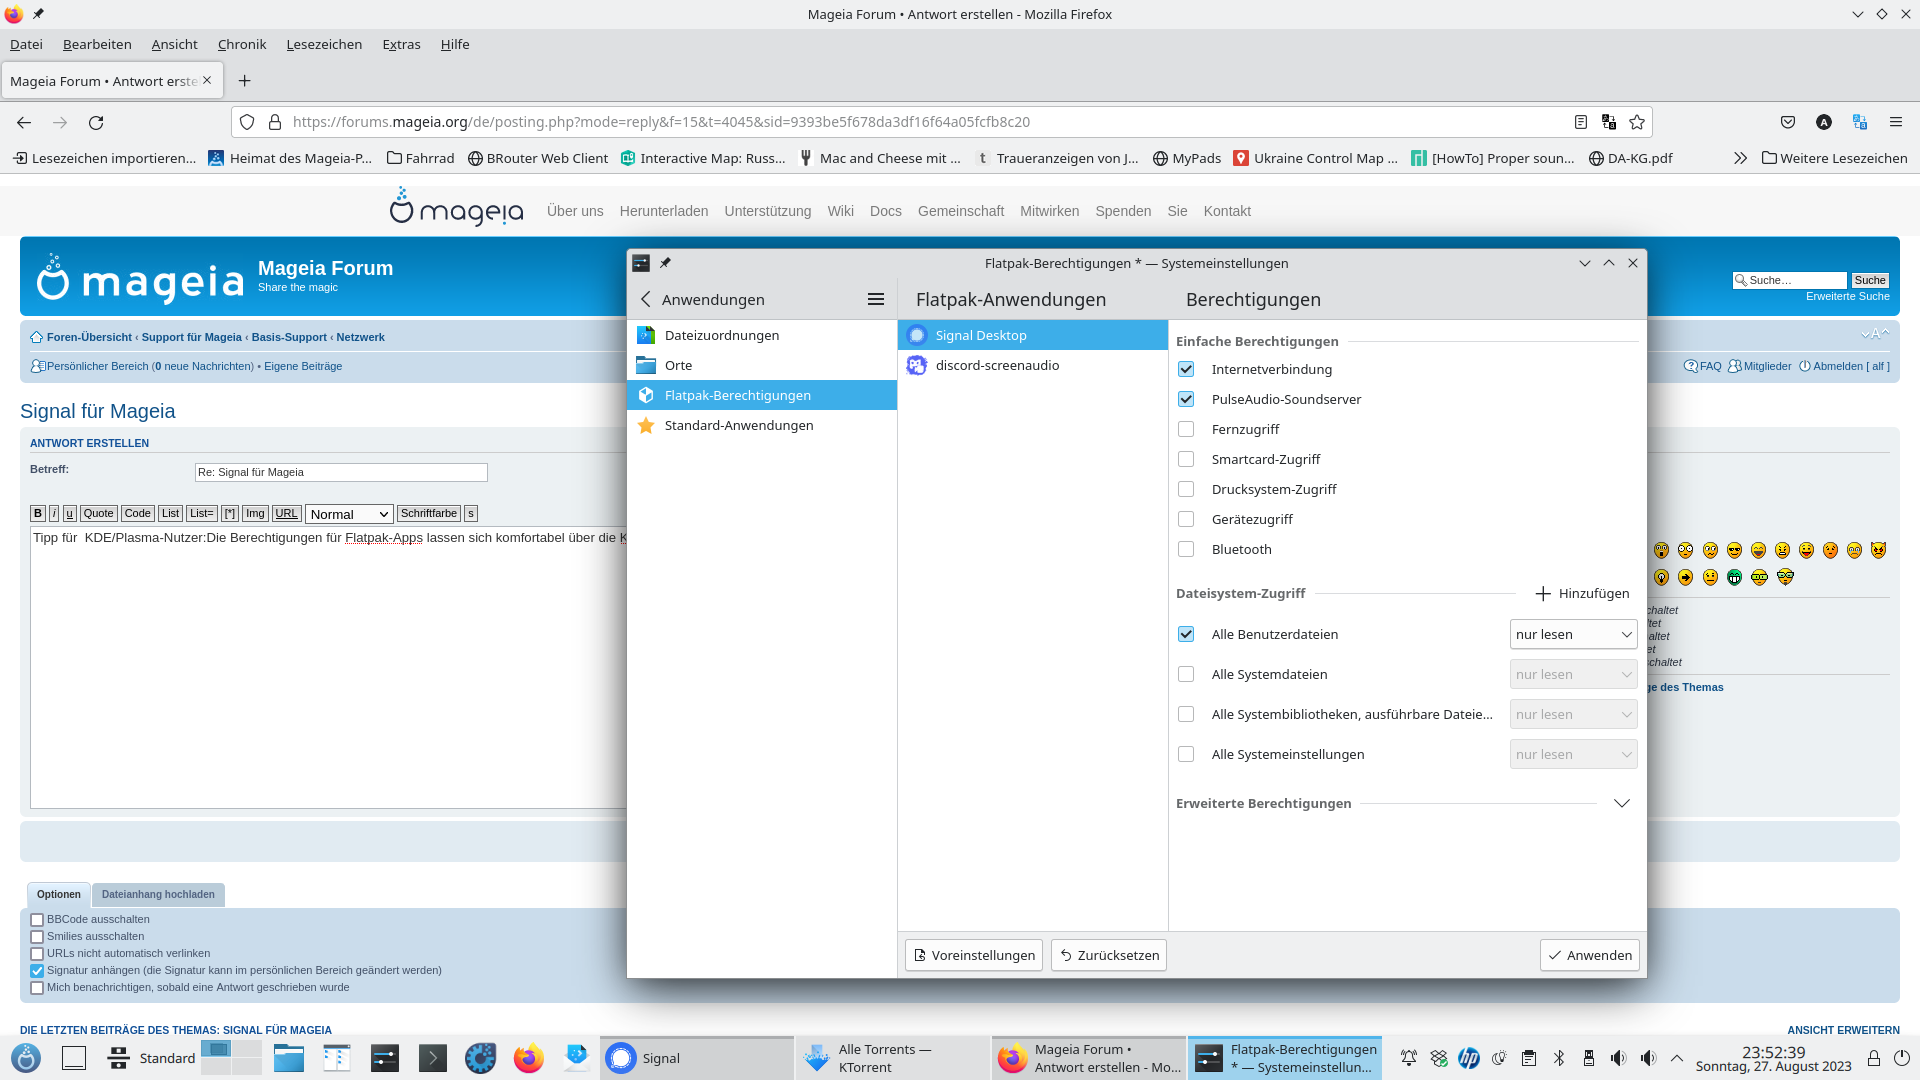The image size is (1920, 1080).
Task: Open Mageia application launcher in taskbar
Action: point(26,1058)
